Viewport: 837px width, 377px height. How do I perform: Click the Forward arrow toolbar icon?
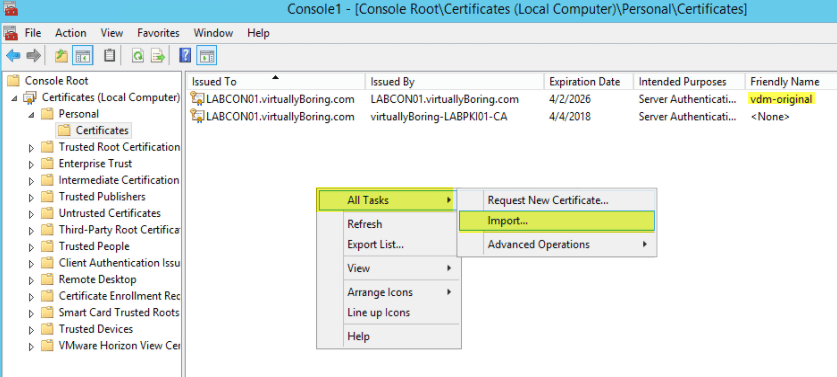pos(33,55)
